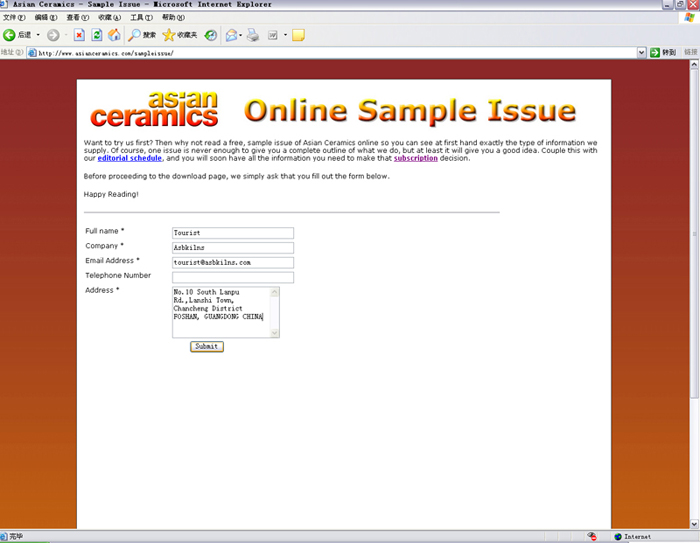Click the Windows flag logo

tap(689, 17)
